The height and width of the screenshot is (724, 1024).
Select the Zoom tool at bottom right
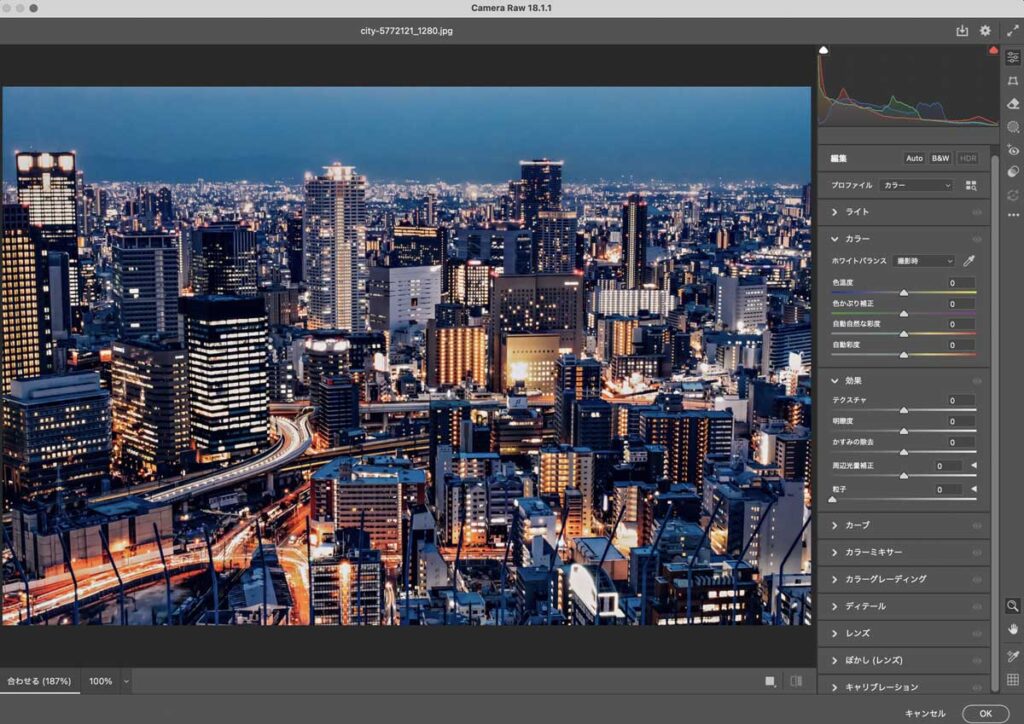pyautogui.click(x=1012, y=606)
